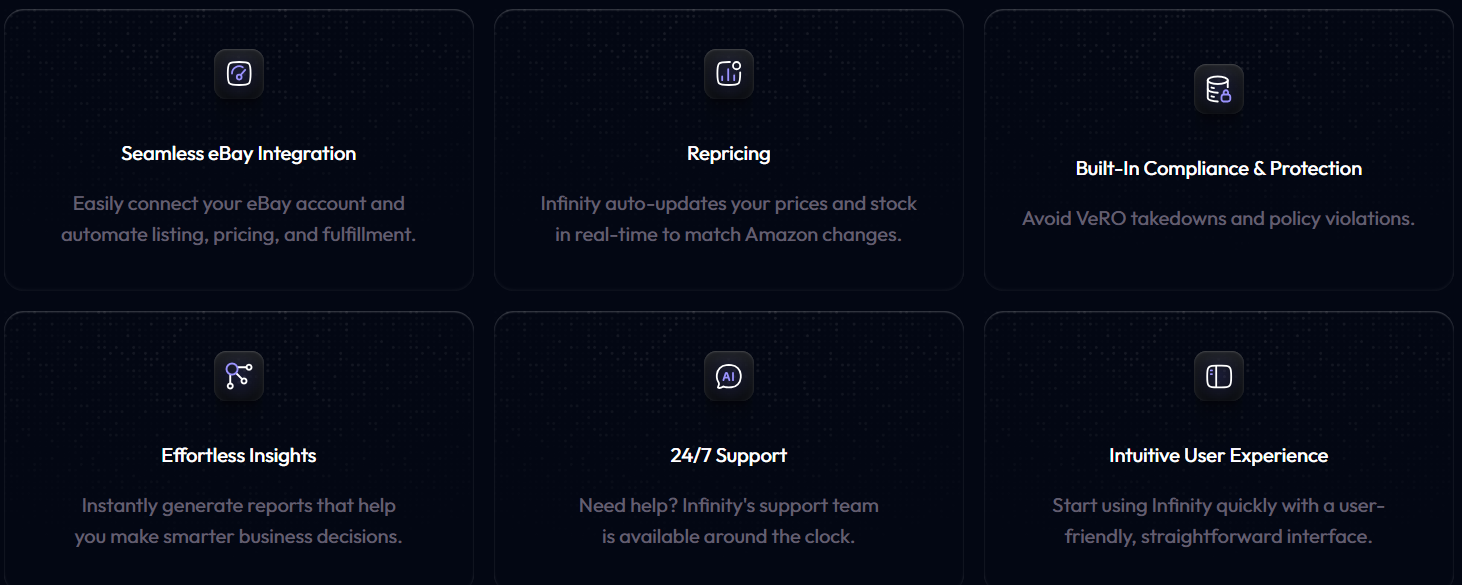Screen dimensions: 1462x585
Task: Click the Built-In Compliance & Protection heading
Action: [1219, 169]
